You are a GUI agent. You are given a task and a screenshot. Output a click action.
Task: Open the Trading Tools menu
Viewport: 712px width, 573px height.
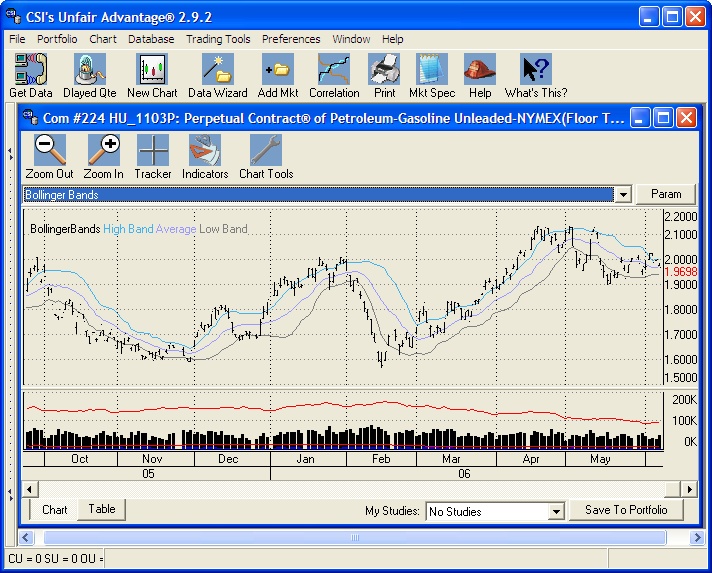coord(218,39)
